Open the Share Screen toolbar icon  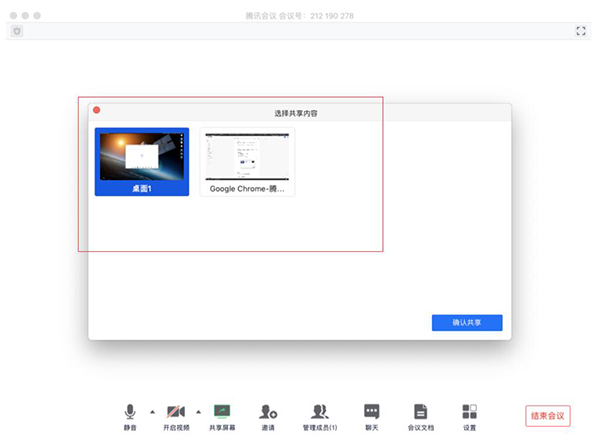[222, 412]
